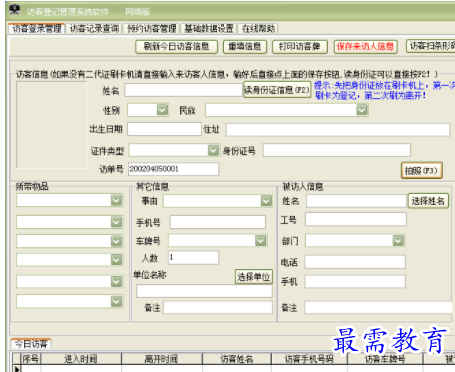
Task: Click the 住址 input field
Action: (x=338, y=129)
